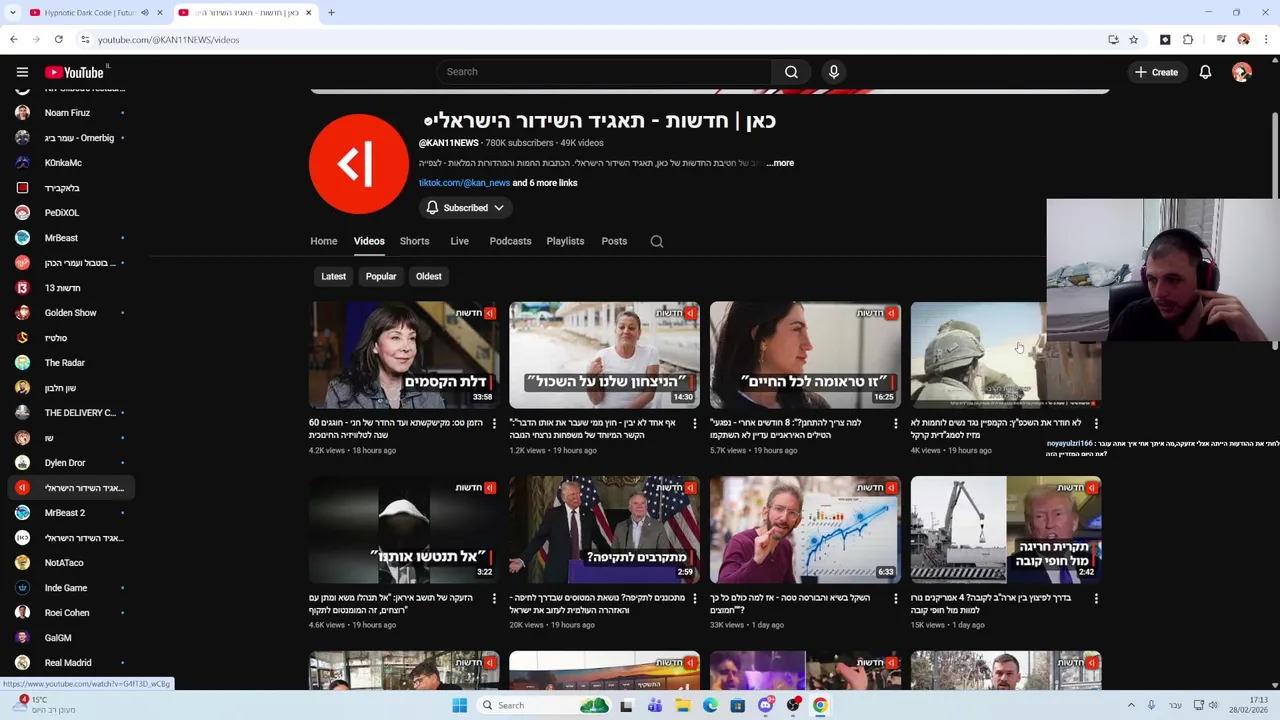
Task: Open the Podcasts tab
Action: pos(510,241)
